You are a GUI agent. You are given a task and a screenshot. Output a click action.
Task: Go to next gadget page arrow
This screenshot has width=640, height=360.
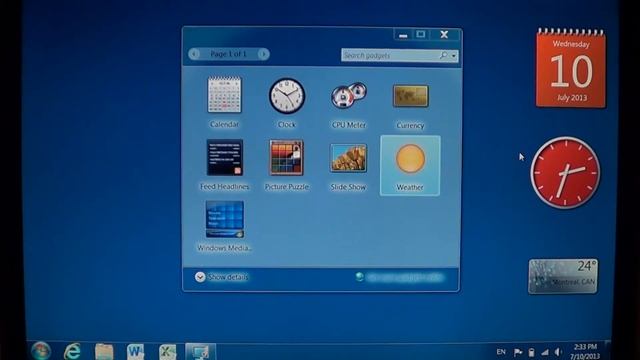[264, 54]
